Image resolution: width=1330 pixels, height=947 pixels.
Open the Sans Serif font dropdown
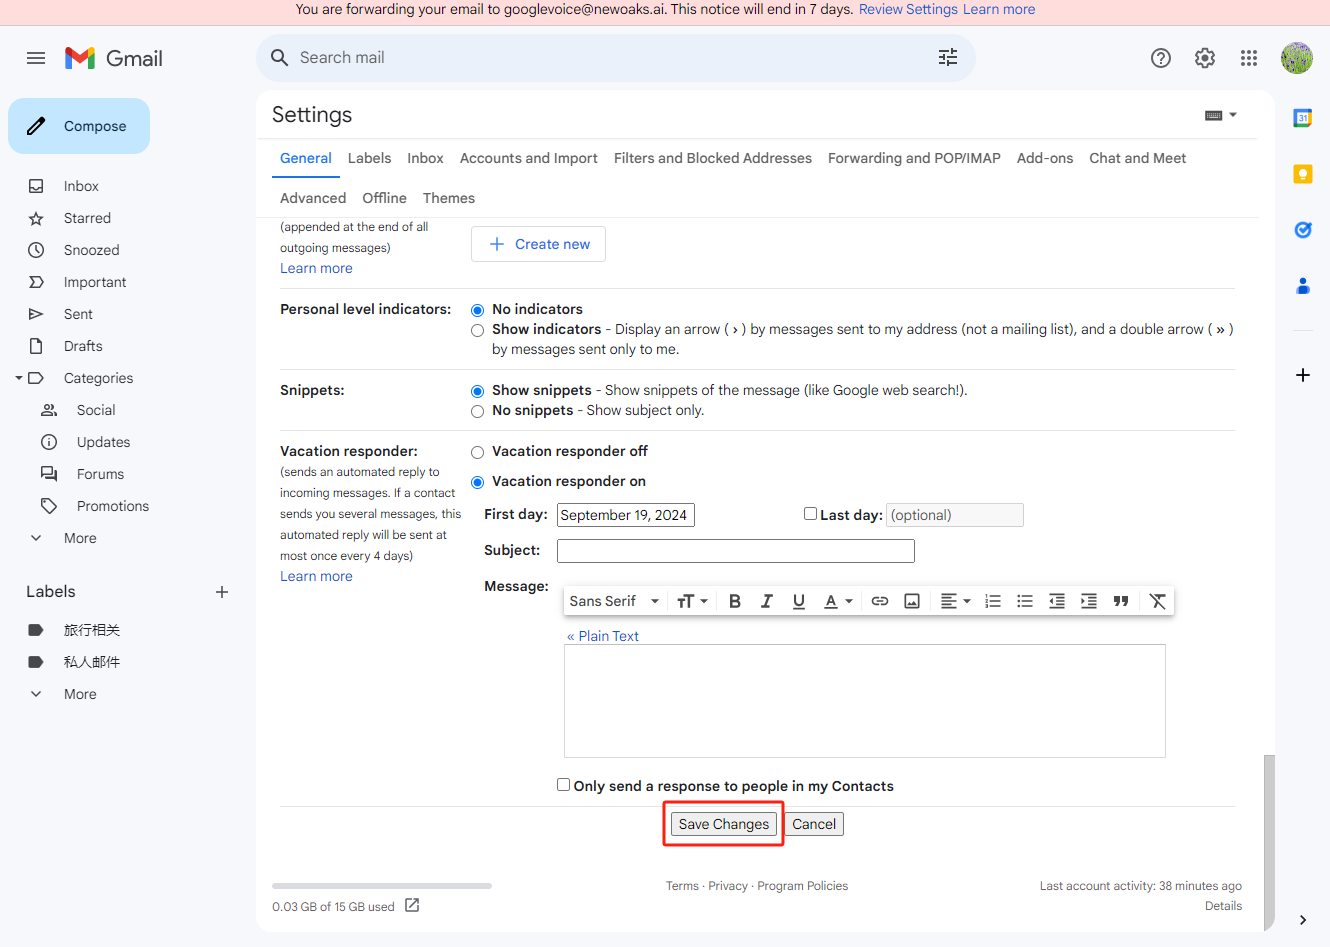tap(614, 601)
